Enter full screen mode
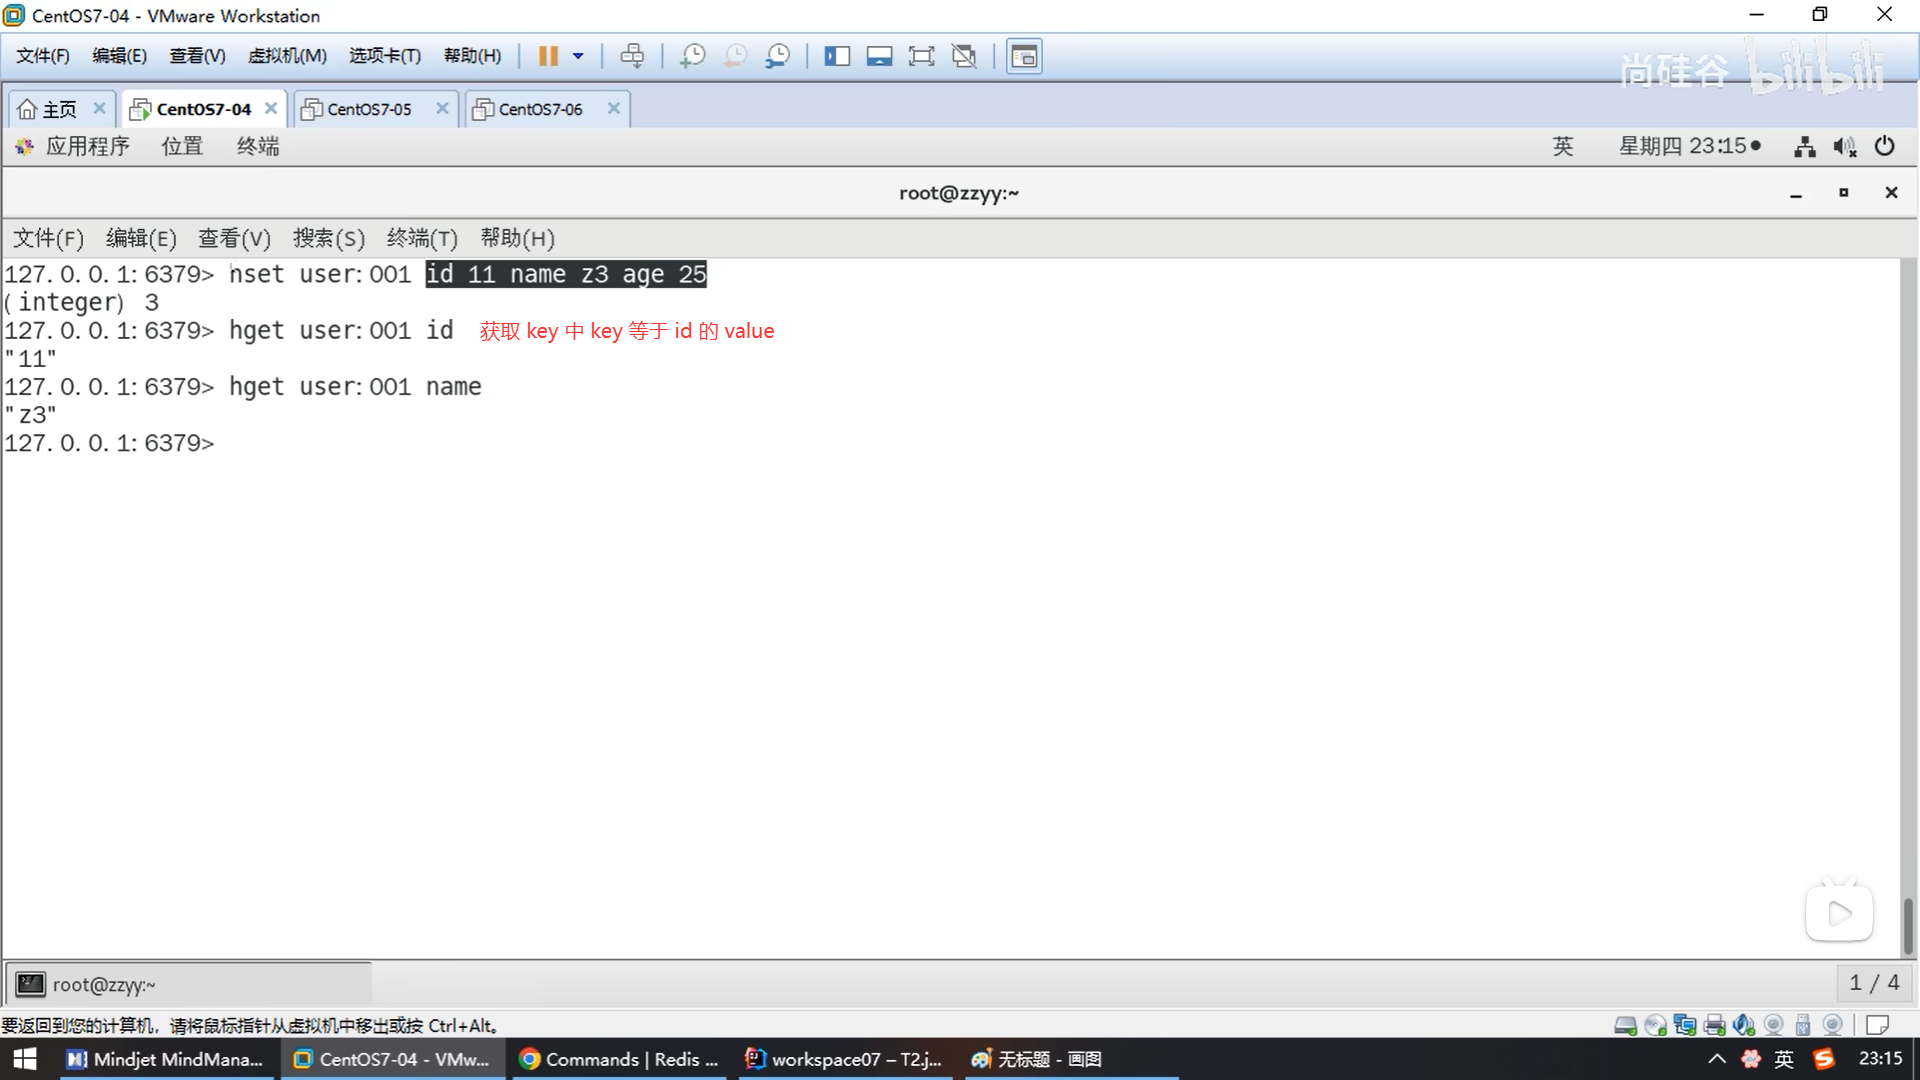This screenshot has width=1920, height=1080. pyautogui.click(x=921, y=56)
